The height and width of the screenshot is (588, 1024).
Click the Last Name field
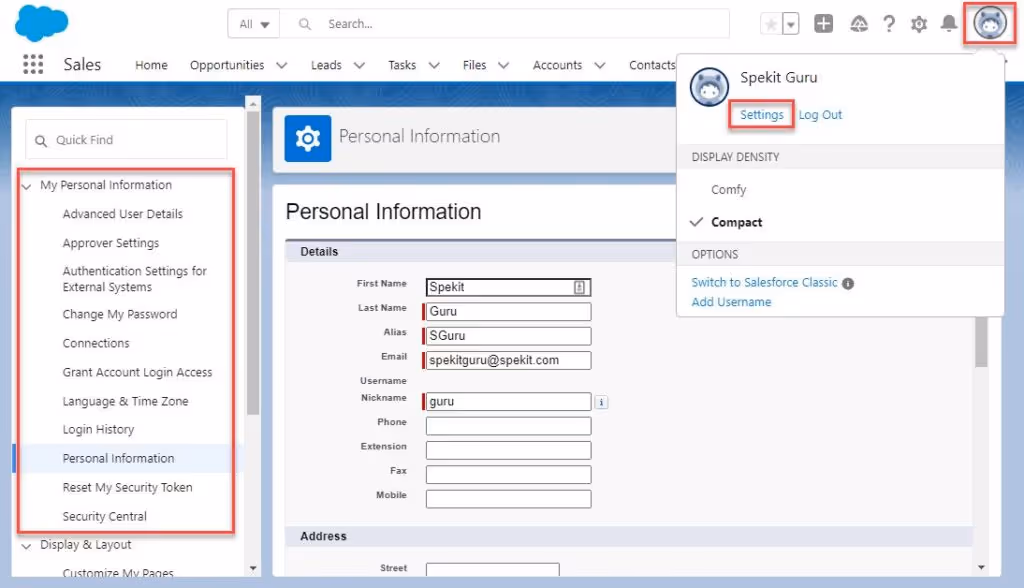pos(508,312)
